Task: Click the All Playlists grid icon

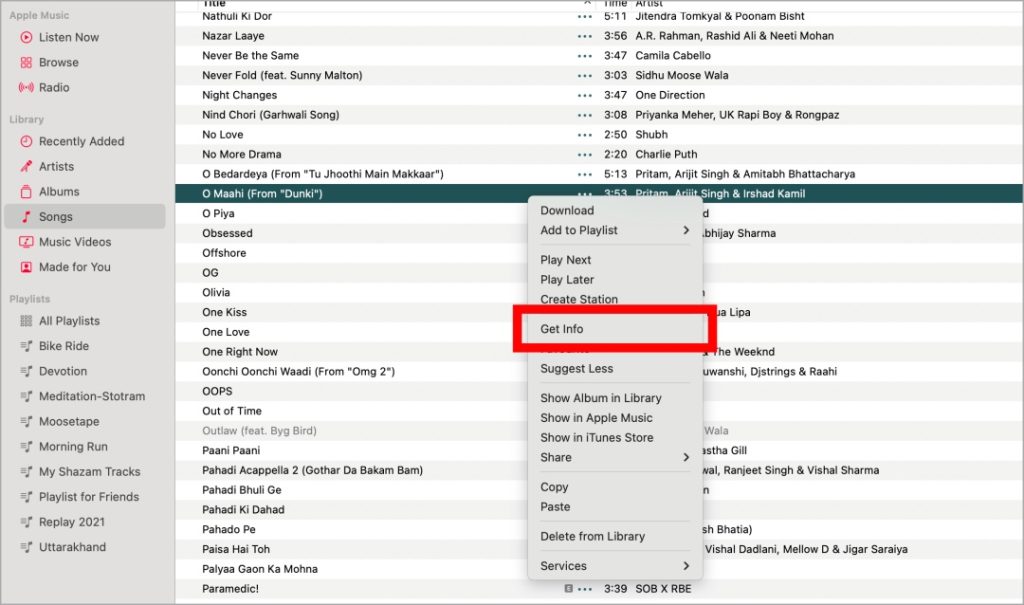Action: [26, 321]
